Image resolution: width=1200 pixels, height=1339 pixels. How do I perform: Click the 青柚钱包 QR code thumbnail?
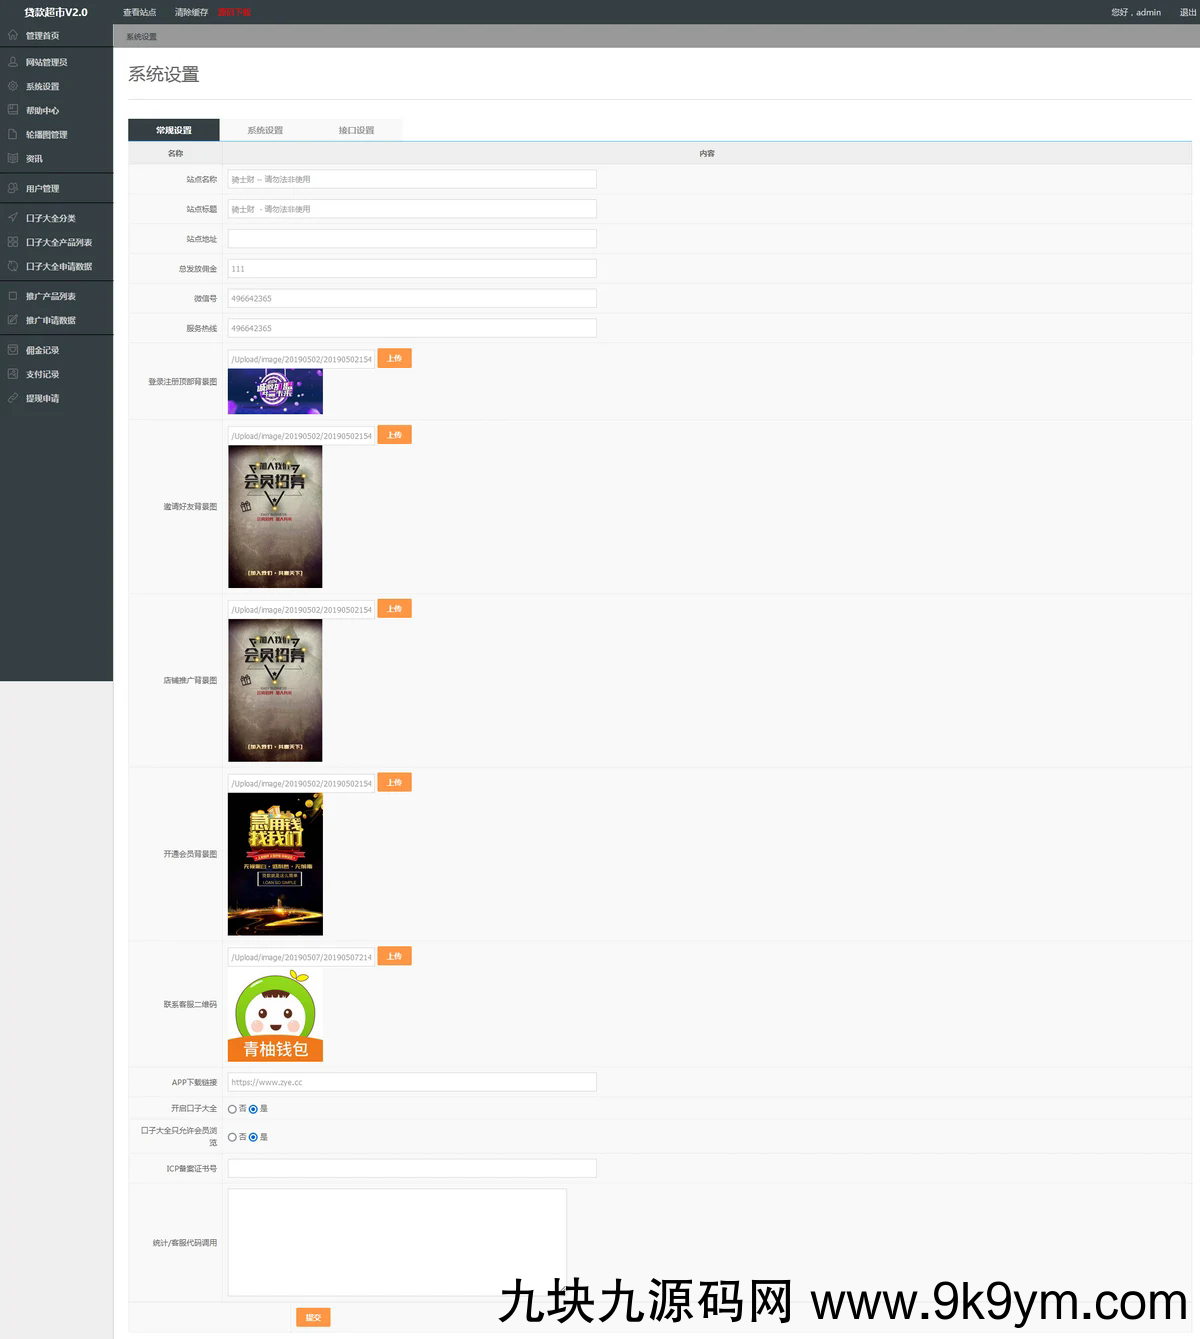coord(275,1014)
